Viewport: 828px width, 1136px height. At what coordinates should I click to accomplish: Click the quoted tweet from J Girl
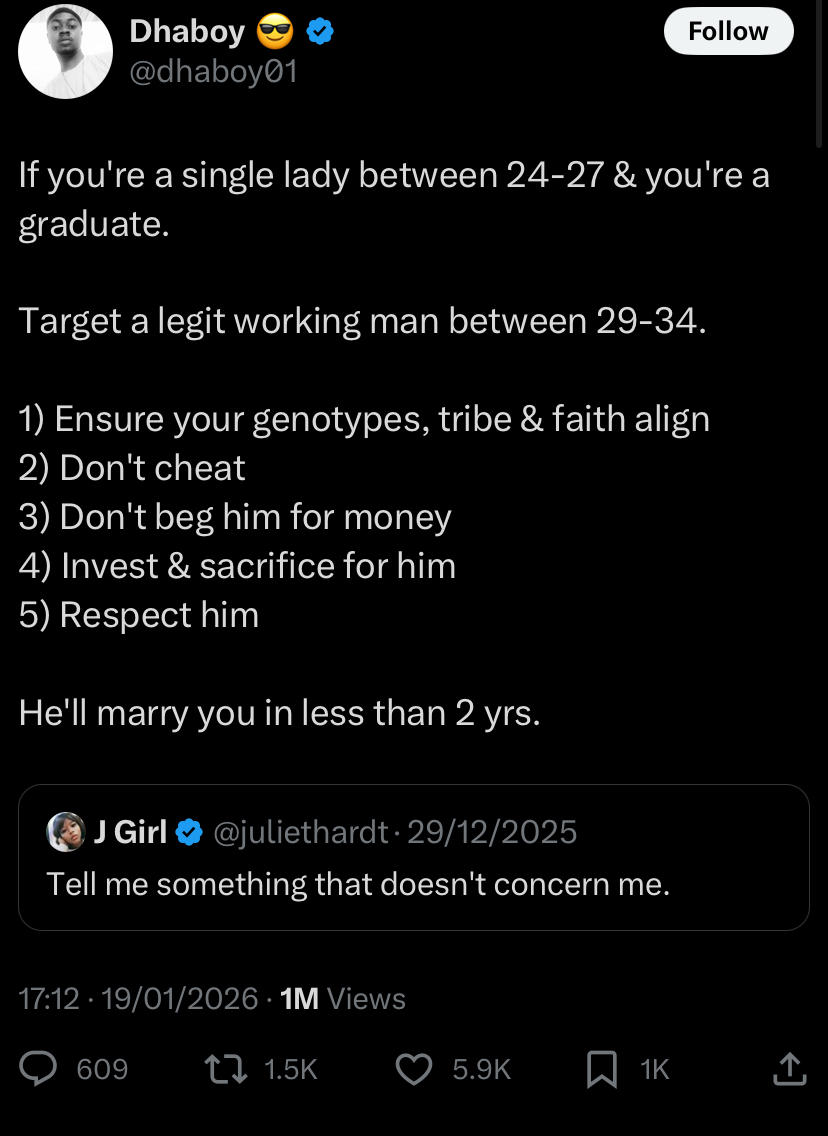414,857
